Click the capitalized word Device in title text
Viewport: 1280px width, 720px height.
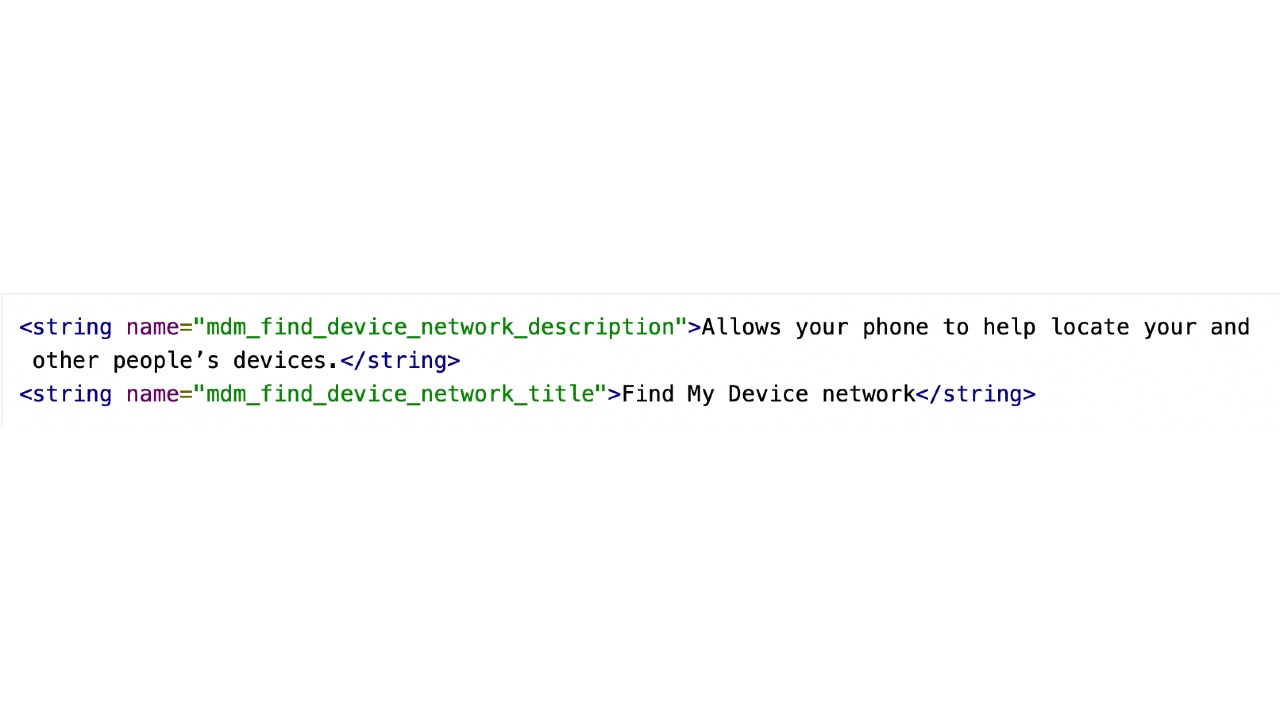point(768,394)
